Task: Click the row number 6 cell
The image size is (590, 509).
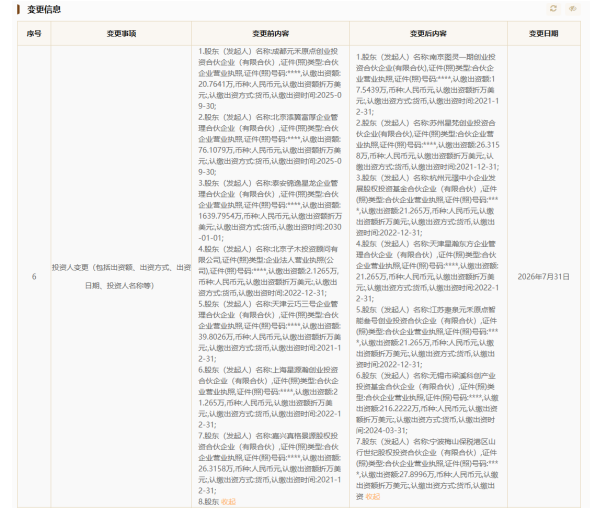Action: click(x=34, y=277)
